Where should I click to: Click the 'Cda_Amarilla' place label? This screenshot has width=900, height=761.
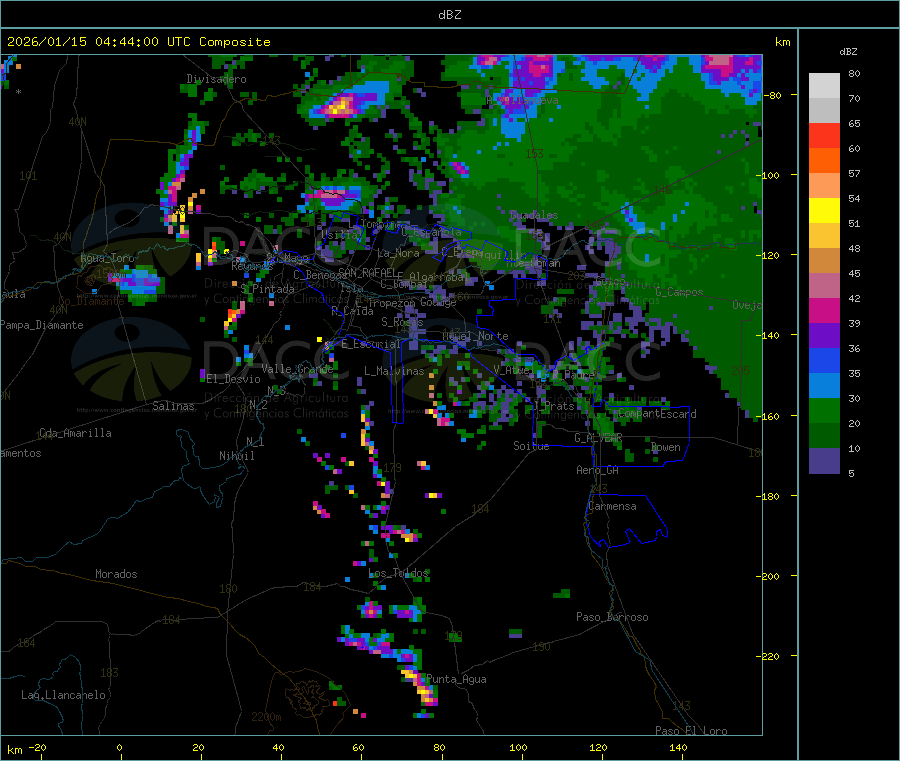[x=75, y=433]
